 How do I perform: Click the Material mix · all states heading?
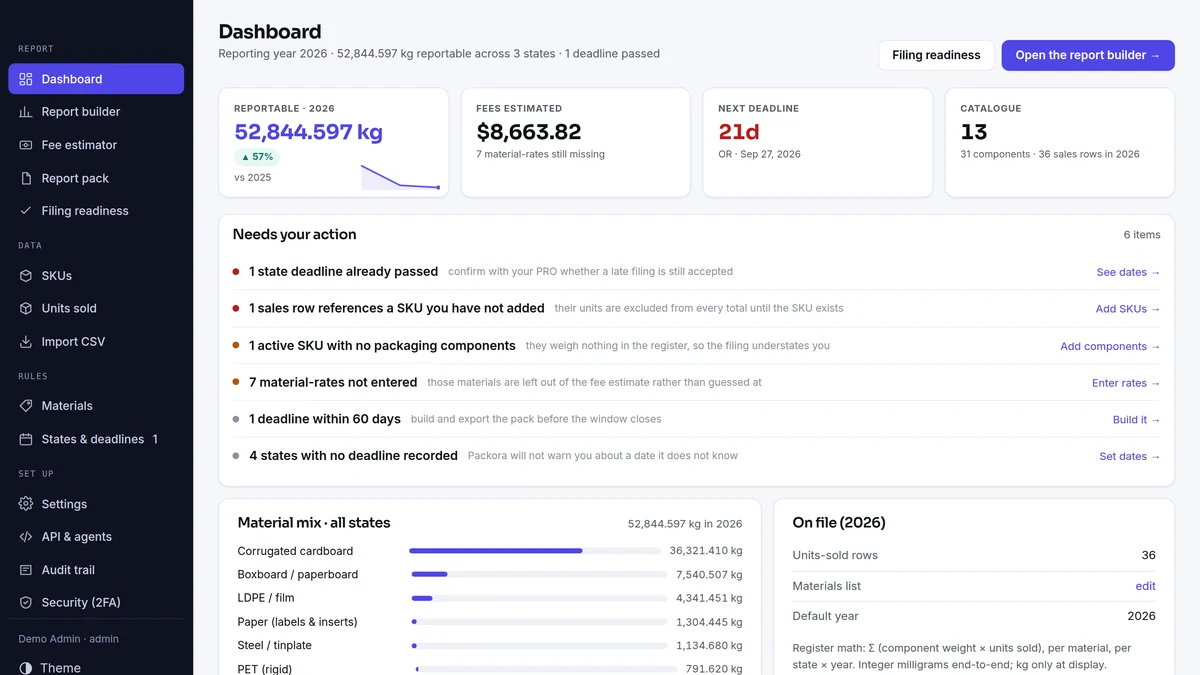point(314,522)
